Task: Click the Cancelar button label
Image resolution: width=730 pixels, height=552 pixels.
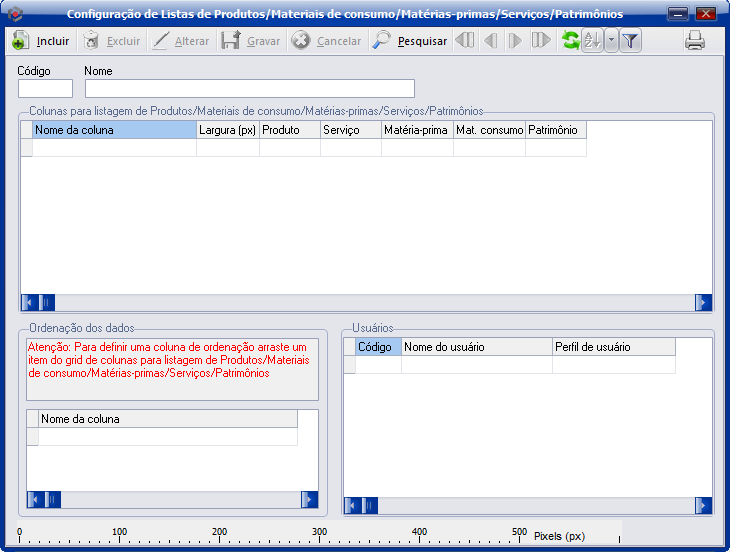Action: click(339, 41)
